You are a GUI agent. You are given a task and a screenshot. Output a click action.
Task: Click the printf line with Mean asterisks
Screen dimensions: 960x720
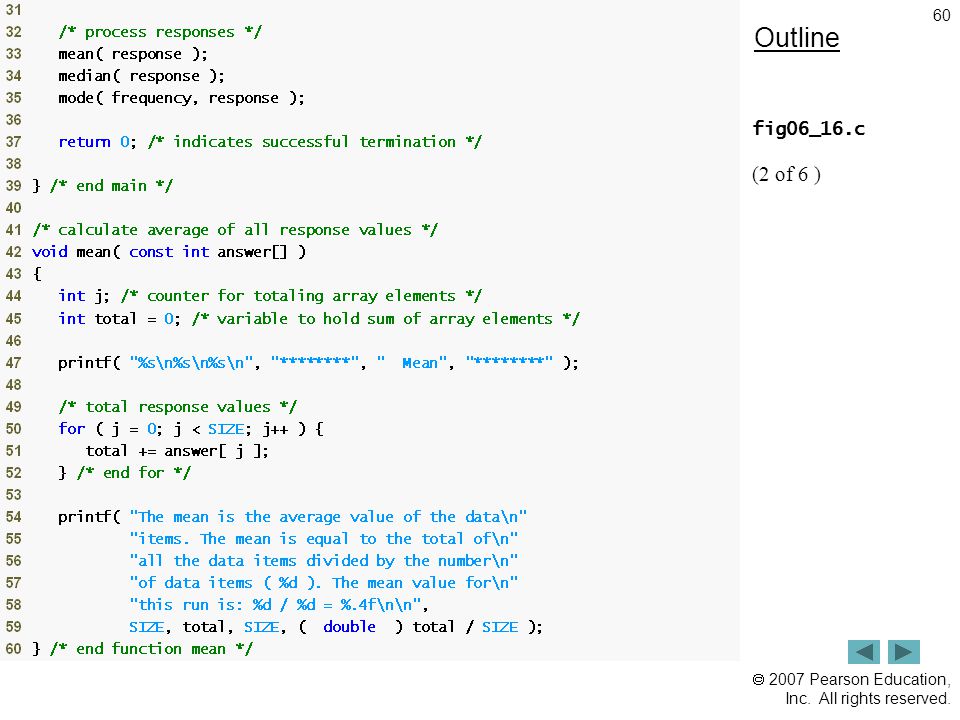click(x=318, y=363)
